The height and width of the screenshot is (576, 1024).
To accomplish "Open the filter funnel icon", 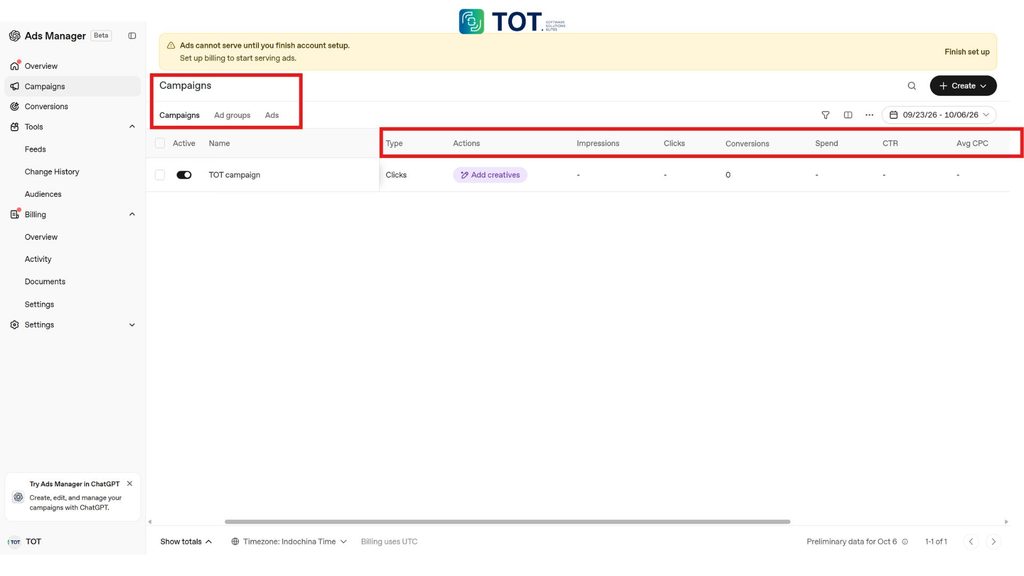I will click(x=825, y=115).
